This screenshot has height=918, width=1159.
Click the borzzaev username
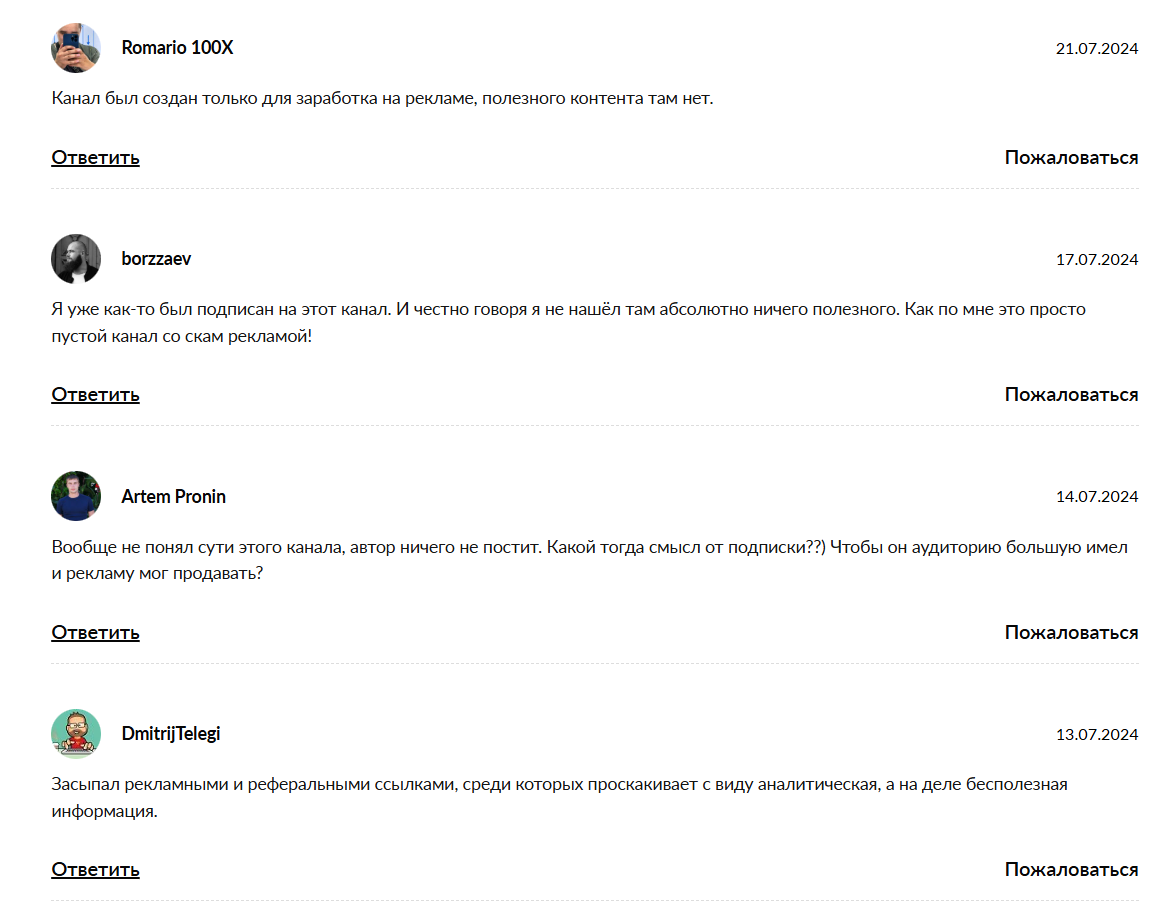pyautogui.click(x=156, y=259)
